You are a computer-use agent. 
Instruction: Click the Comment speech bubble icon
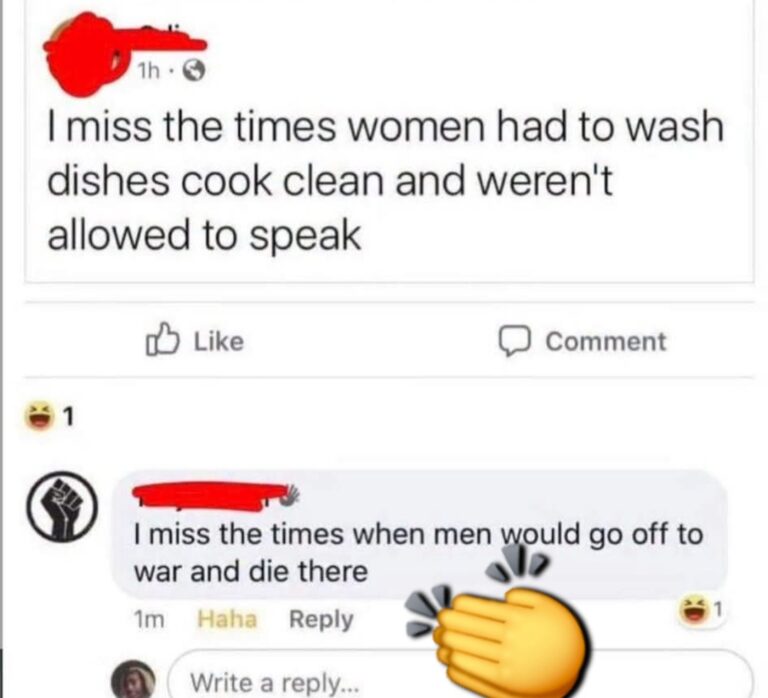click(x=514, y=341)
